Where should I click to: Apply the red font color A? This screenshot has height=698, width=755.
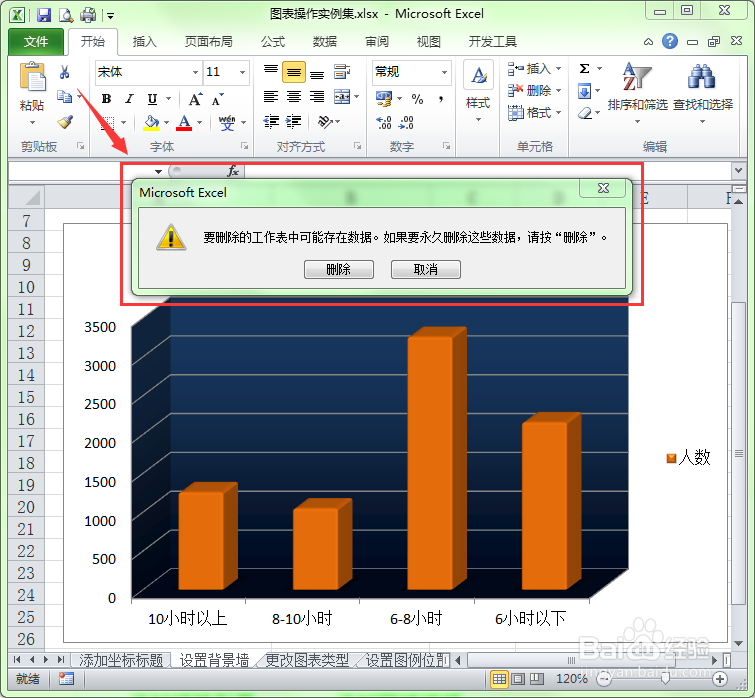184,123
